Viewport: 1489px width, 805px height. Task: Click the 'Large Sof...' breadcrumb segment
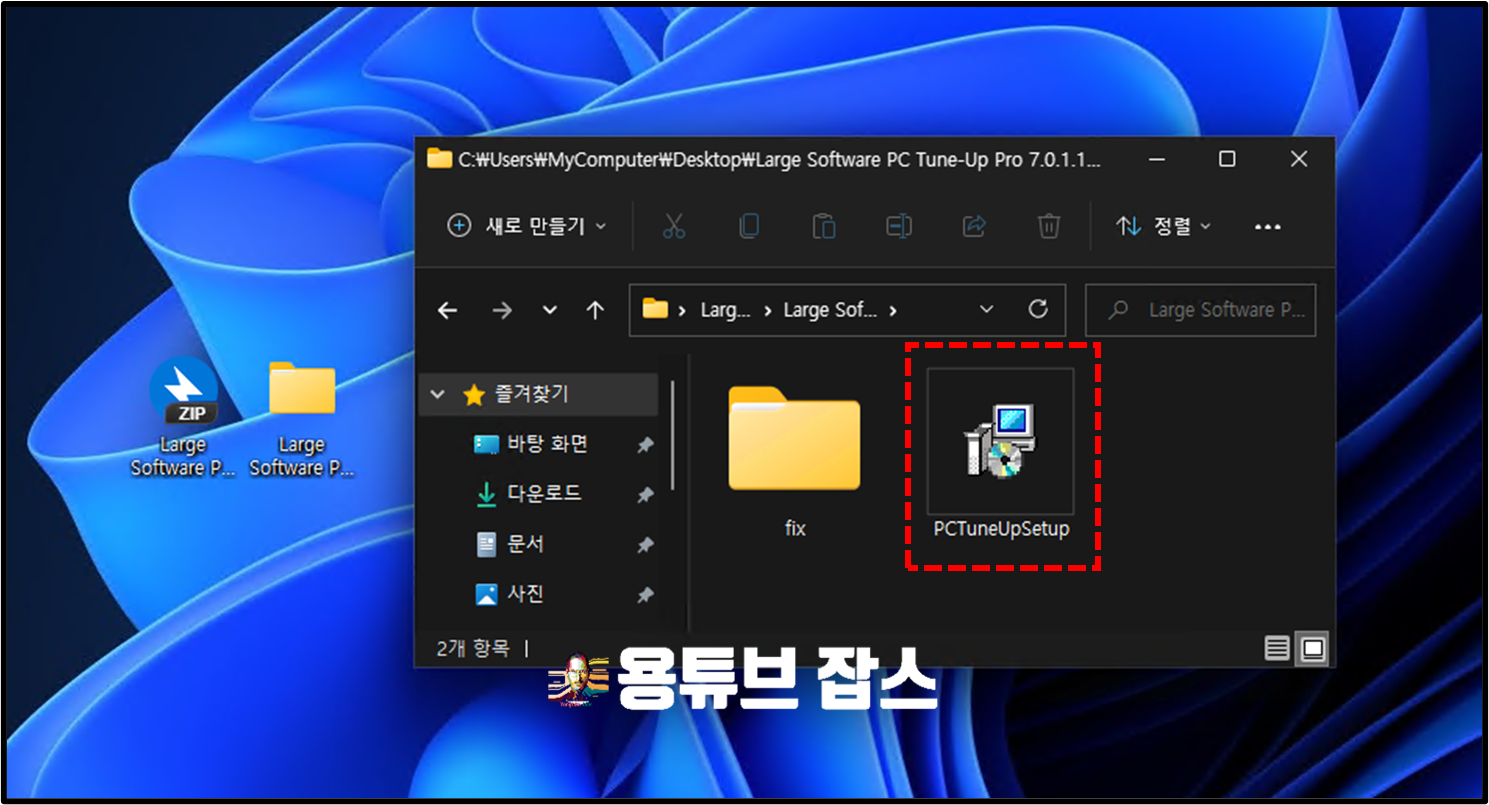tap(830, 310)
